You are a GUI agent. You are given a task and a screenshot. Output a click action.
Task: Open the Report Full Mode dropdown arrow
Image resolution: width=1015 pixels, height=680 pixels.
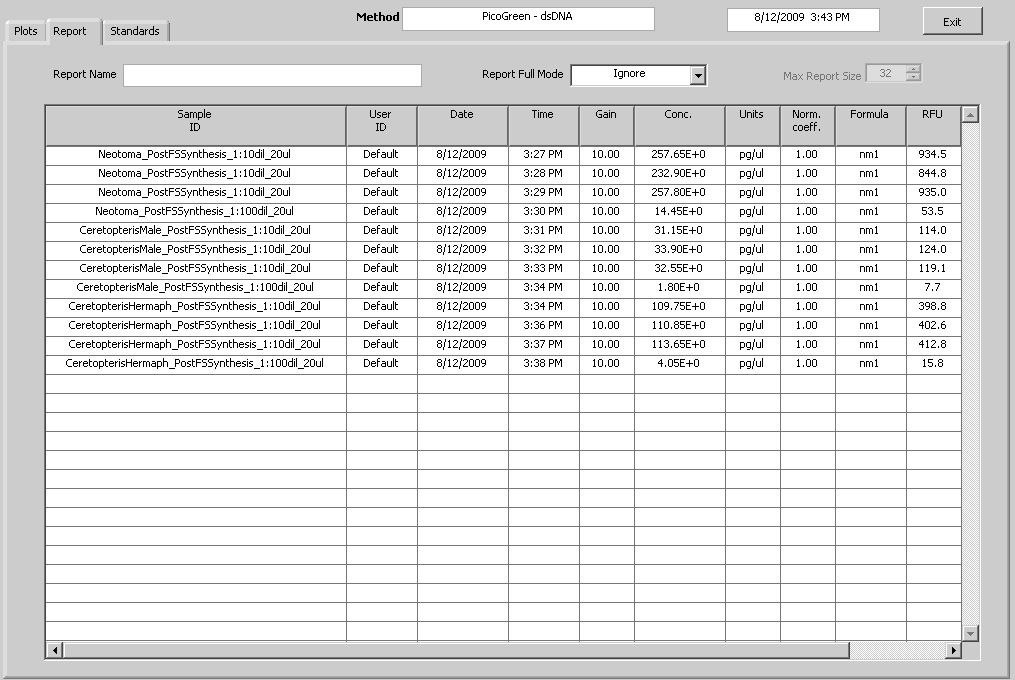click(698, 76)
